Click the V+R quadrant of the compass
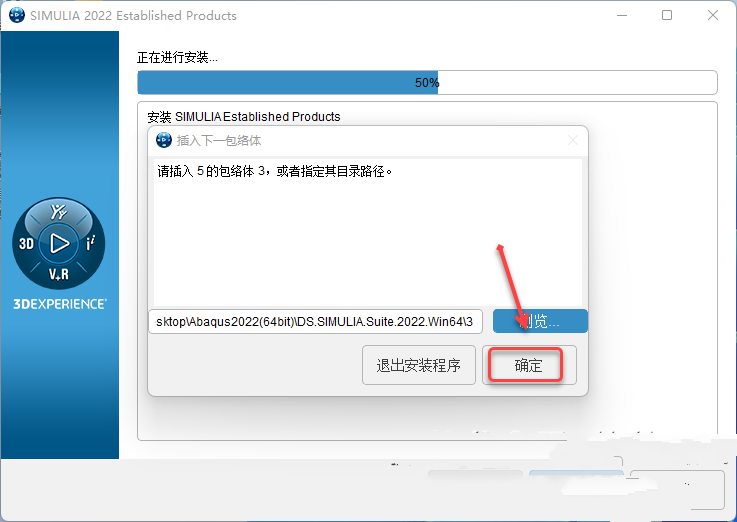Screen dimensions: 737x522 [x=59, y=274]
